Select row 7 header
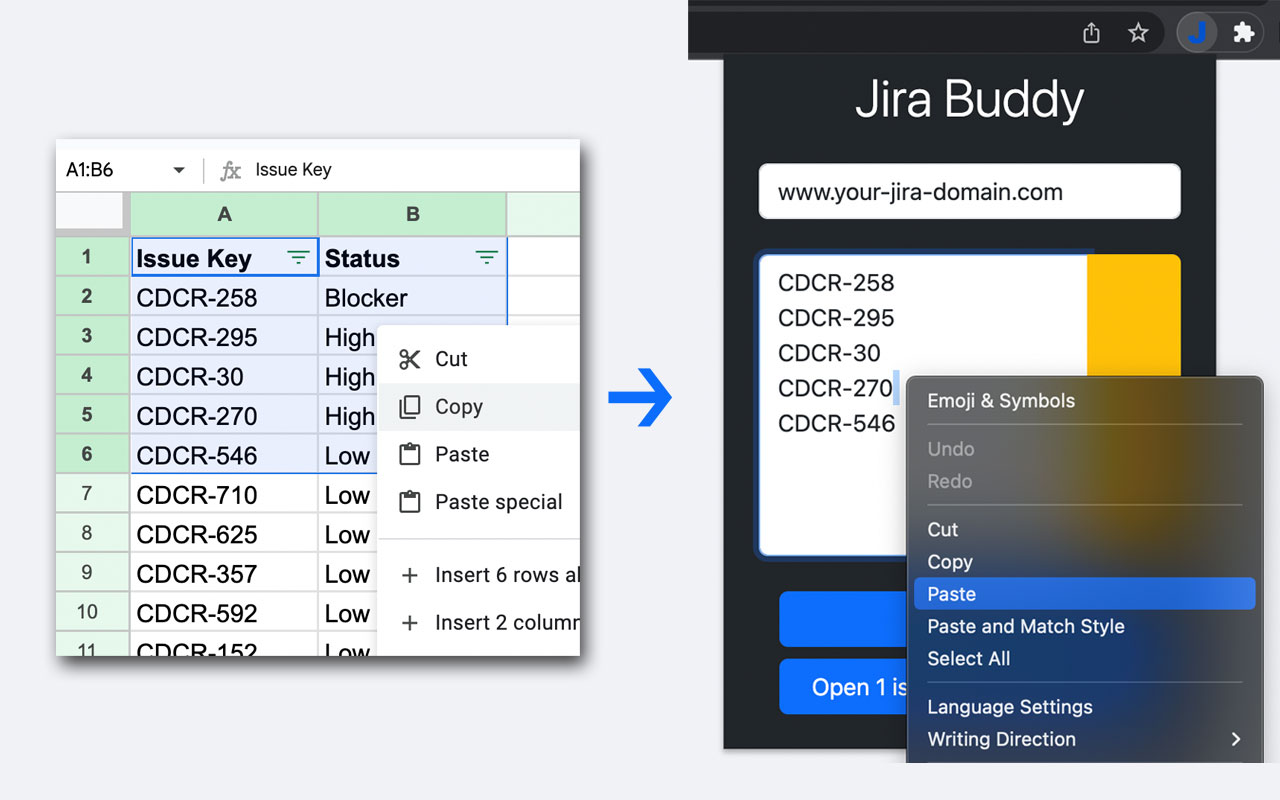1280x800 pixels. (x=93, y=495)
